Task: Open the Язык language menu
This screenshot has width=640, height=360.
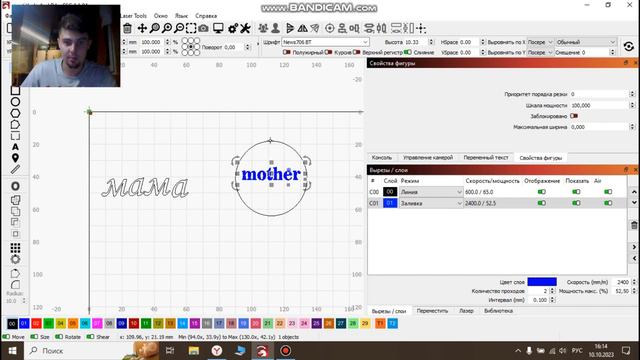Action: (x=181, y=16)
